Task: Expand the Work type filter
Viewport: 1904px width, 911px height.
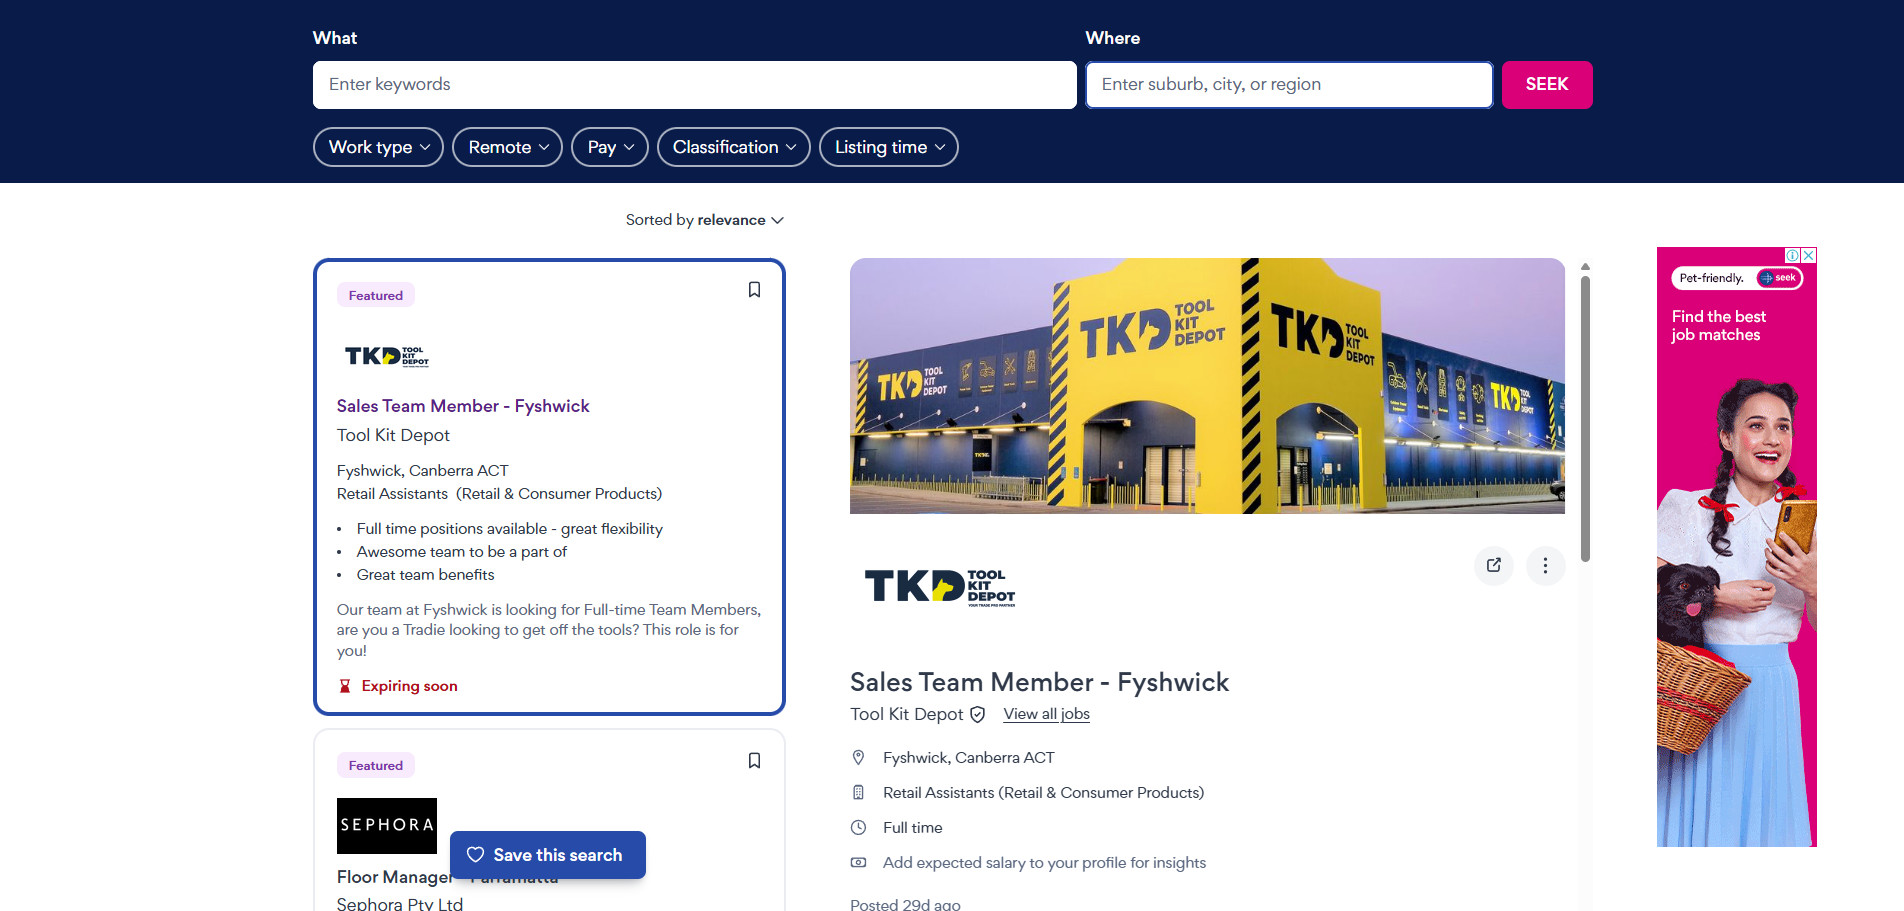Action: pyautogui.click(x=378, y=147)
